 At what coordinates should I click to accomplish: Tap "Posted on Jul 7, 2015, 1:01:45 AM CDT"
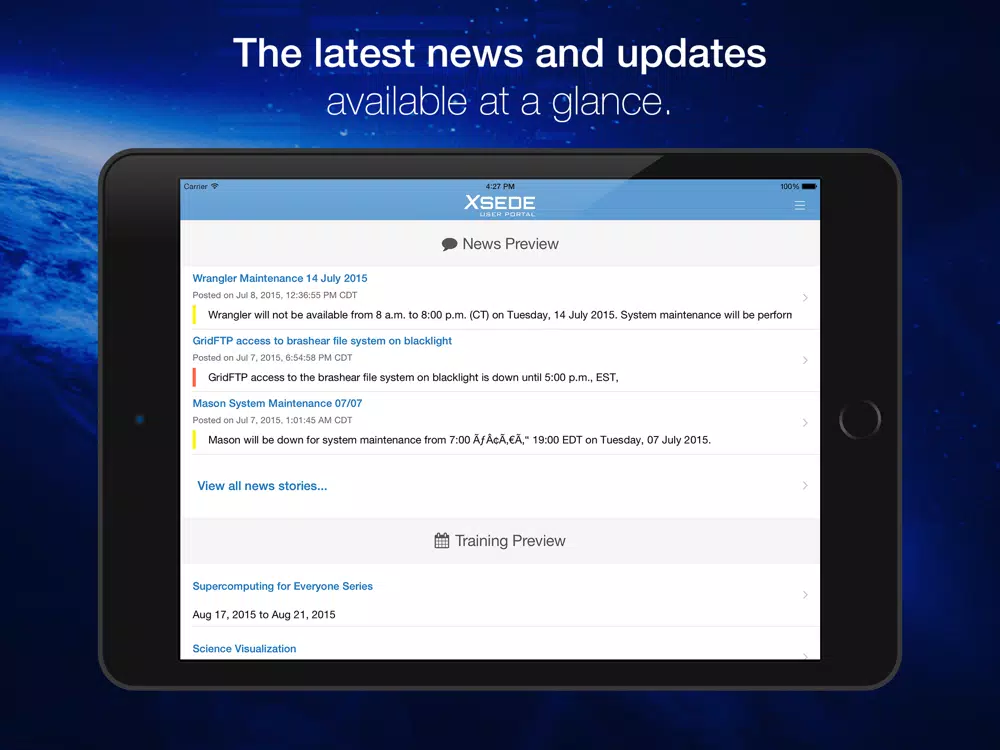click(x=272, y=420)
